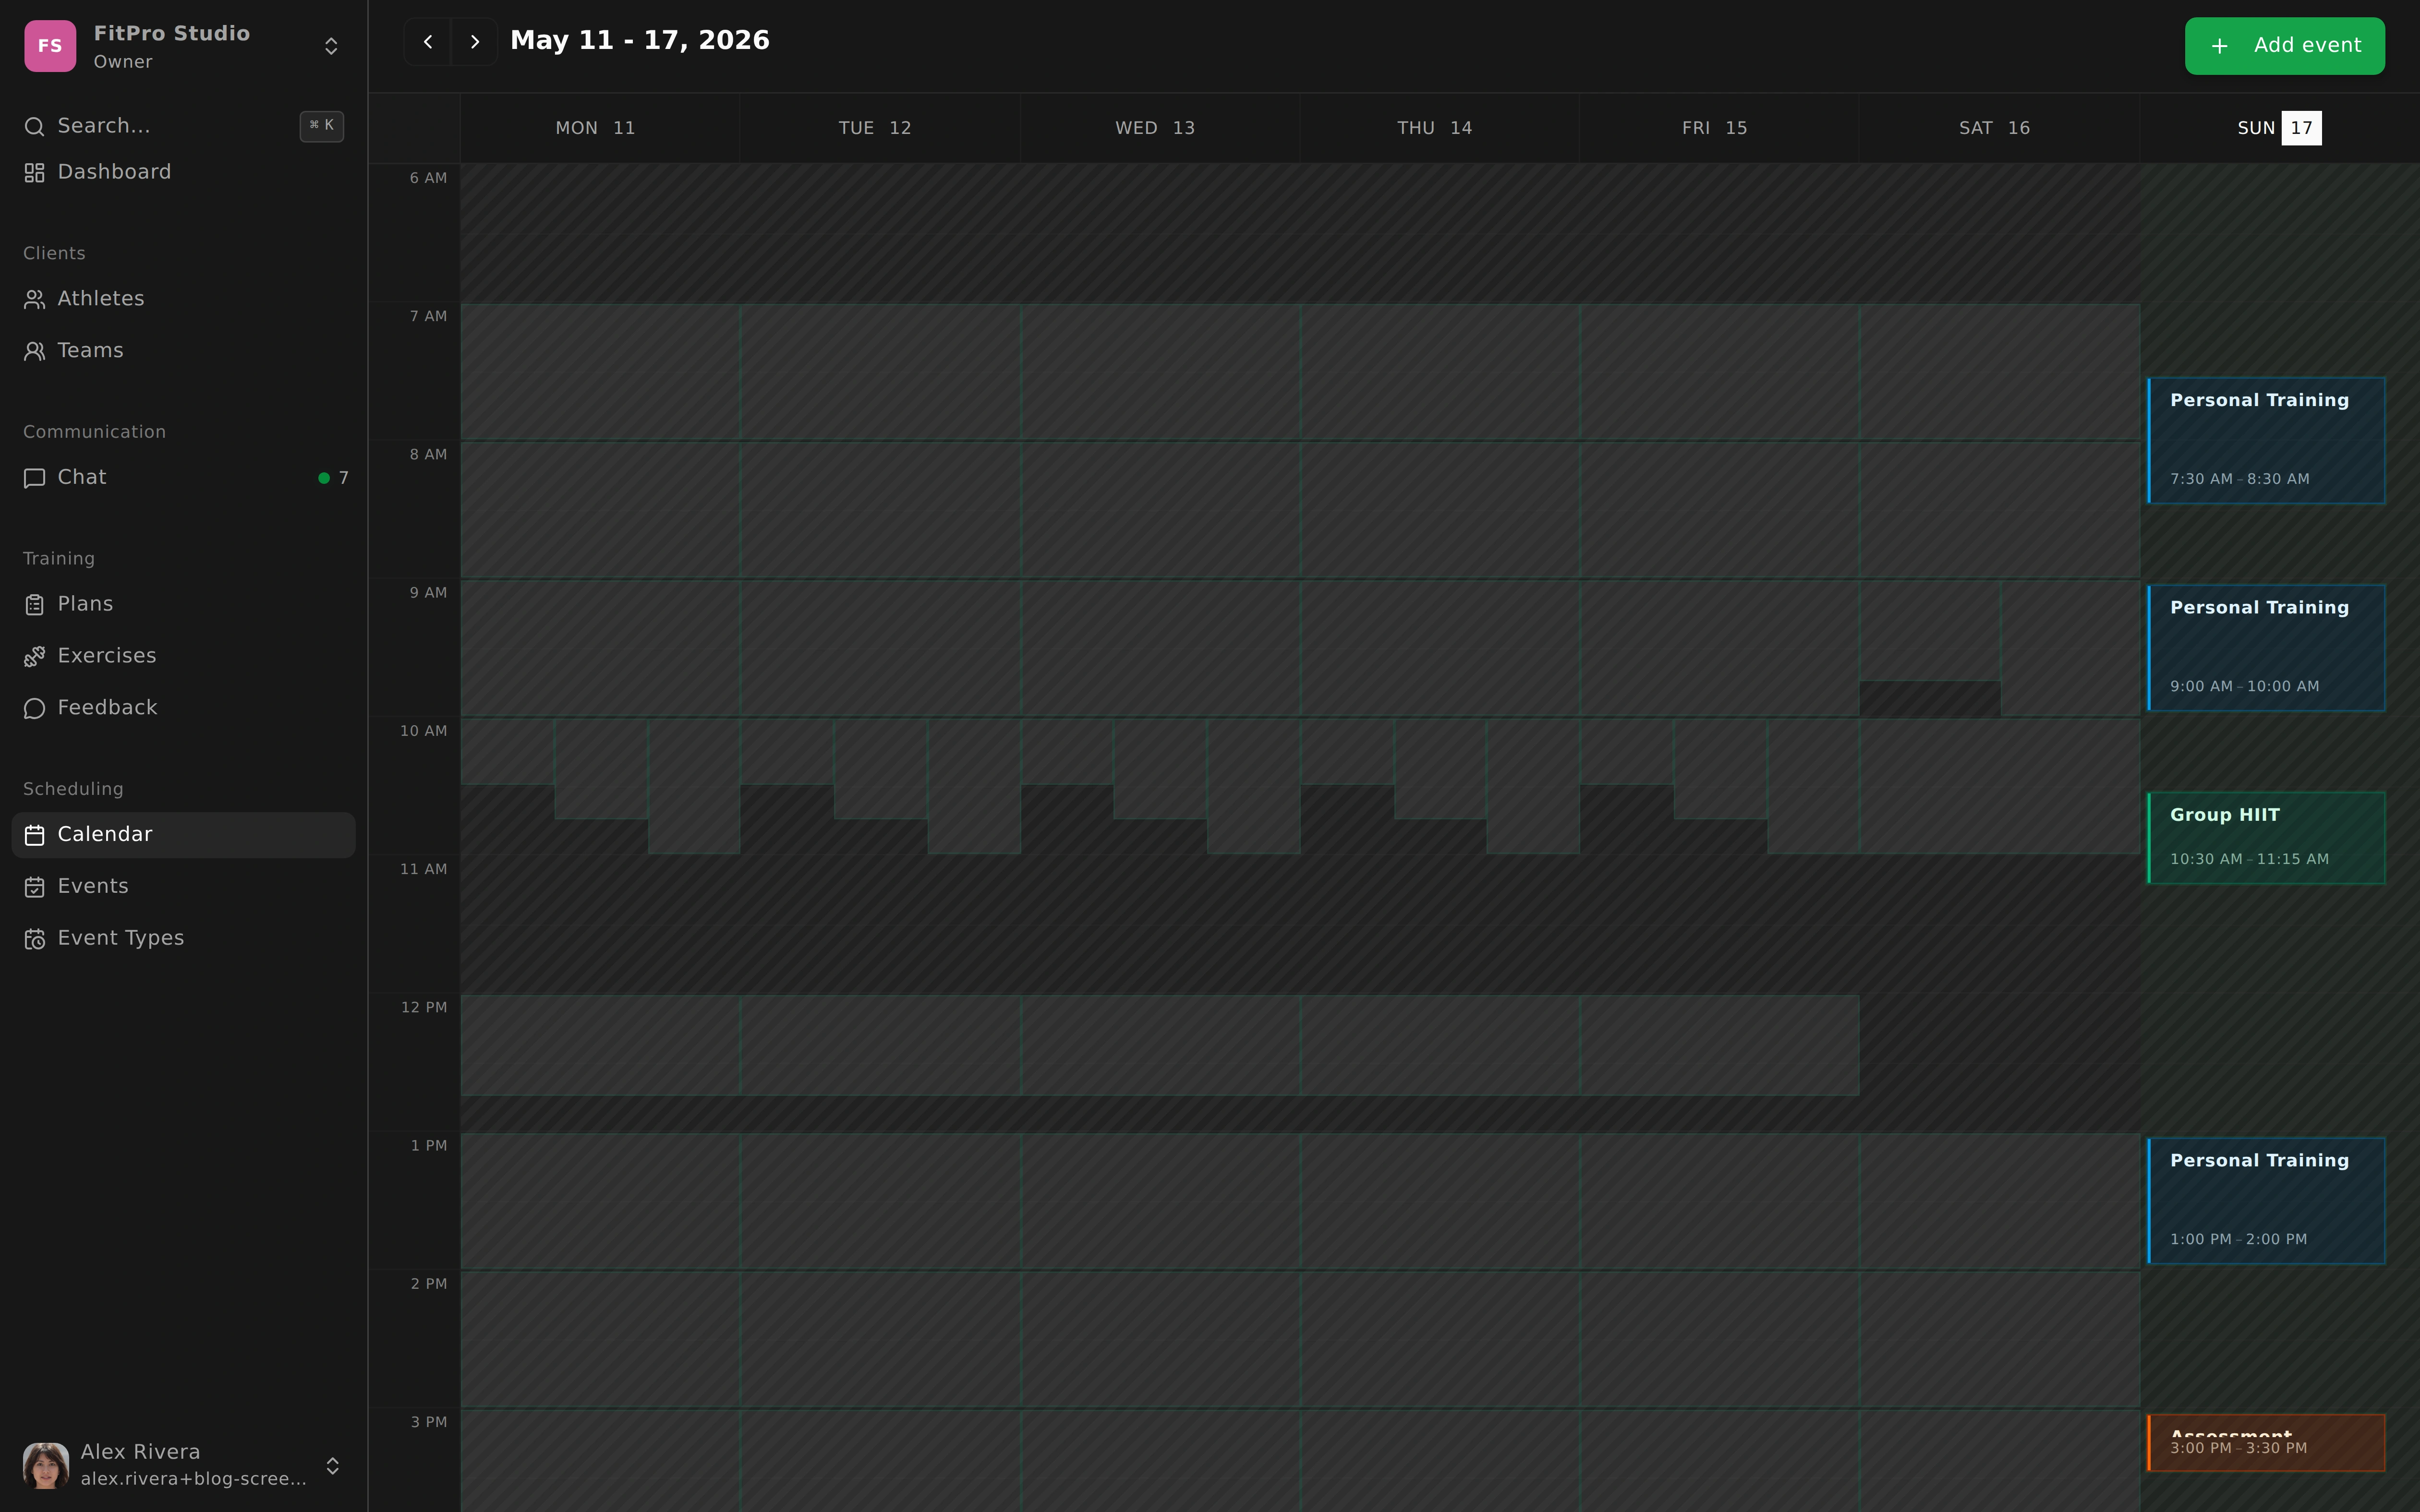Screen dimensions: 2420x1512
Task: Open the Group HIIT 10:30 AM event
Action: pos(2266,838)
